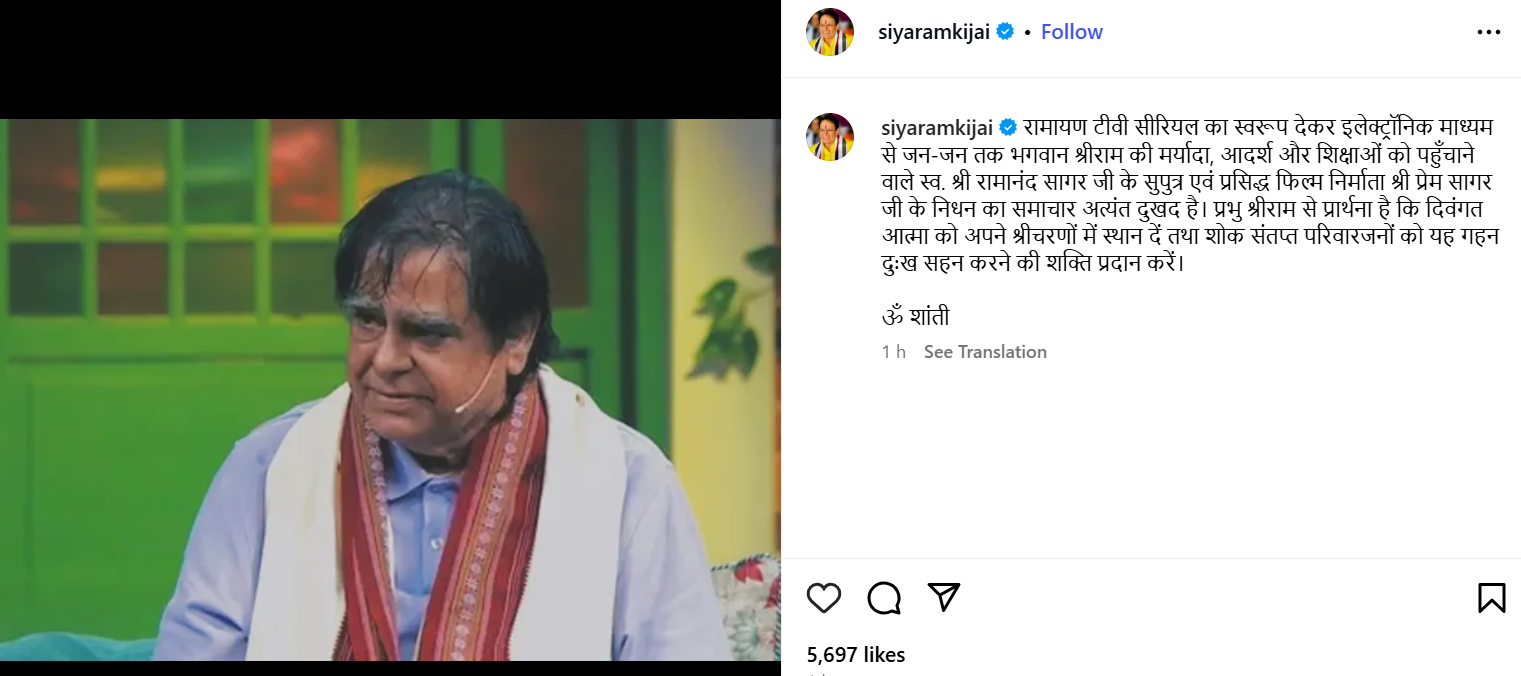Click verified badge next to header username
The image size is (1521, 676).
(x=1005, y=32)
